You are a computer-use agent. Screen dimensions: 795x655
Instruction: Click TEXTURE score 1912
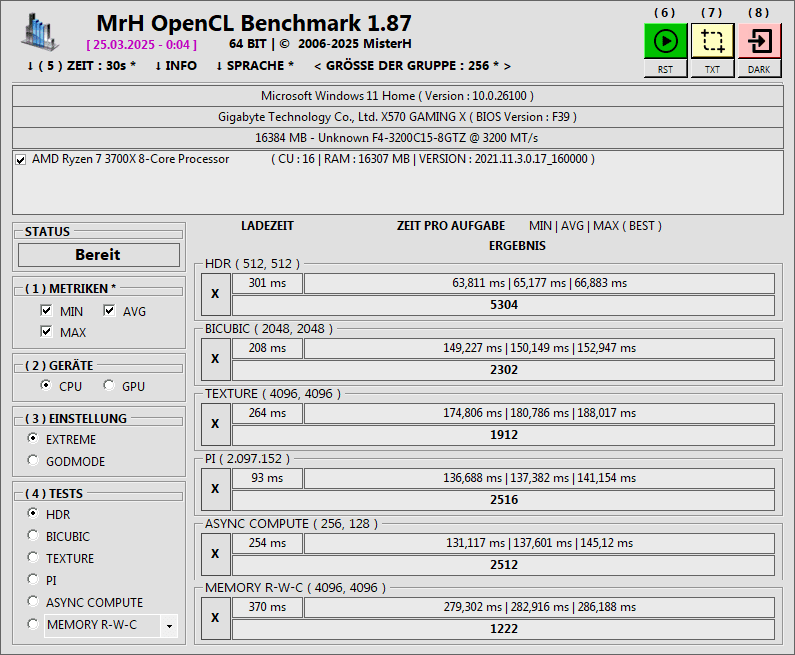[503, 435]
